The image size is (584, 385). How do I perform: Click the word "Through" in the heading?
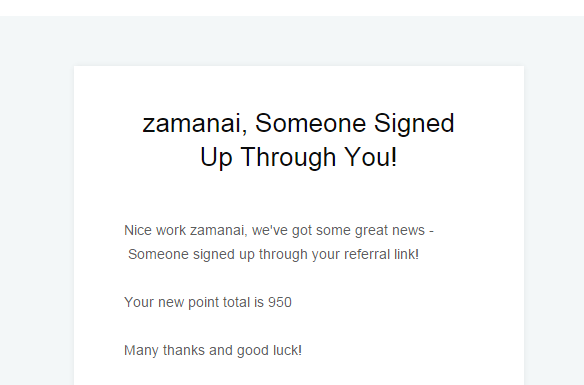288,159
